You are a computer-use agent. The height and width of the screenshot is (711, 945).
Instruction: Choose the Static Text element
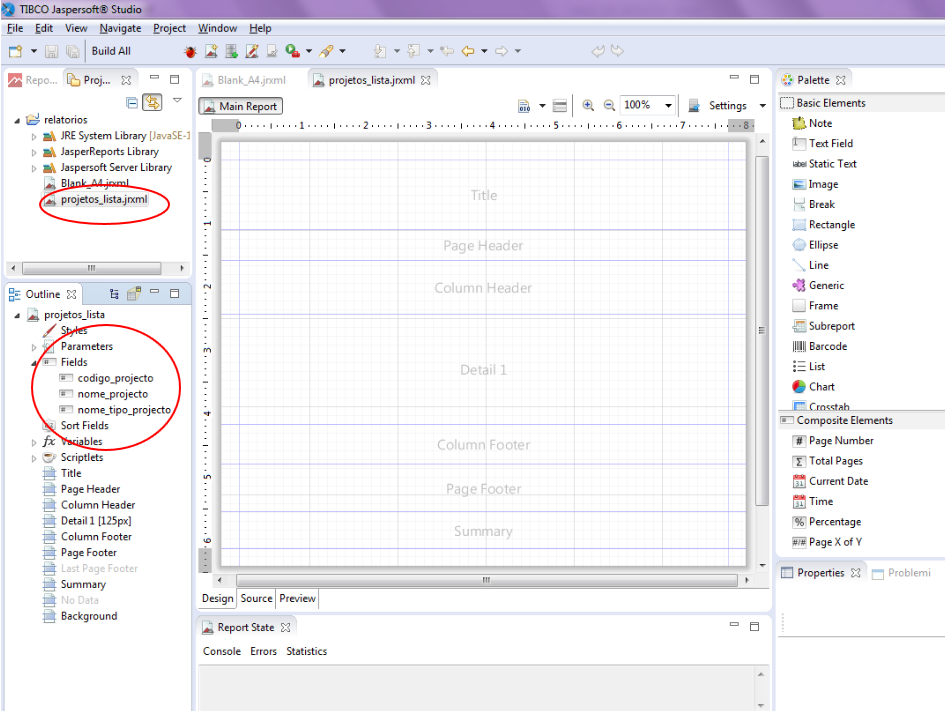pyautogui.click(x=824, y=164)
